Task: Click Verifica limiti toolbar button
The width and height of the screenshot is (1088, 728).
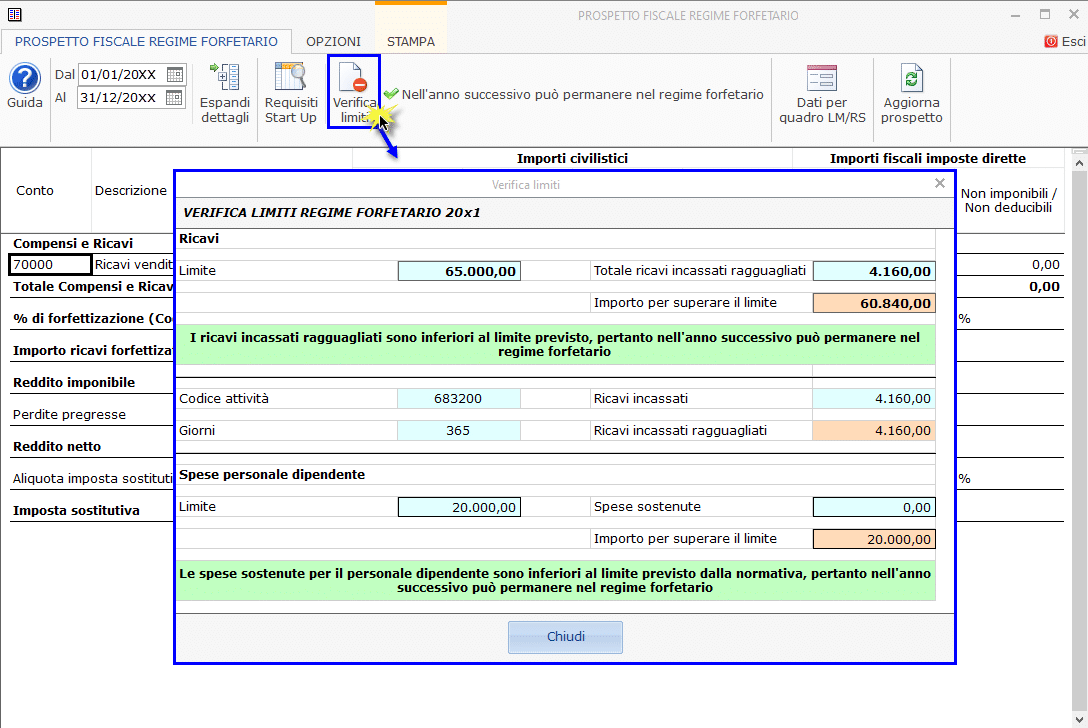Action: (354, 92)
